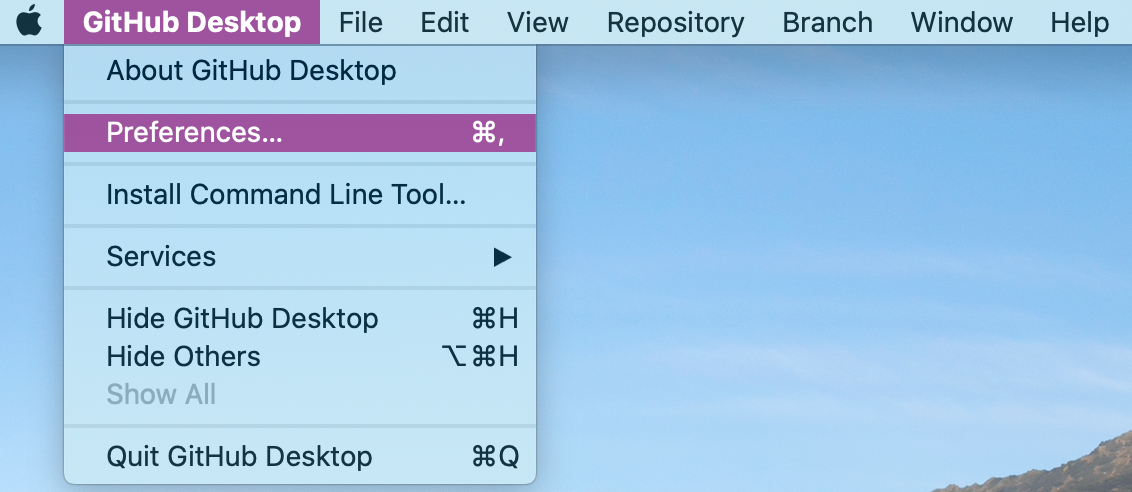Viewport: 1132px width, 492px height.
Task: Open the Help menu
Action: pyautogui.click(x=1079, y=22)
